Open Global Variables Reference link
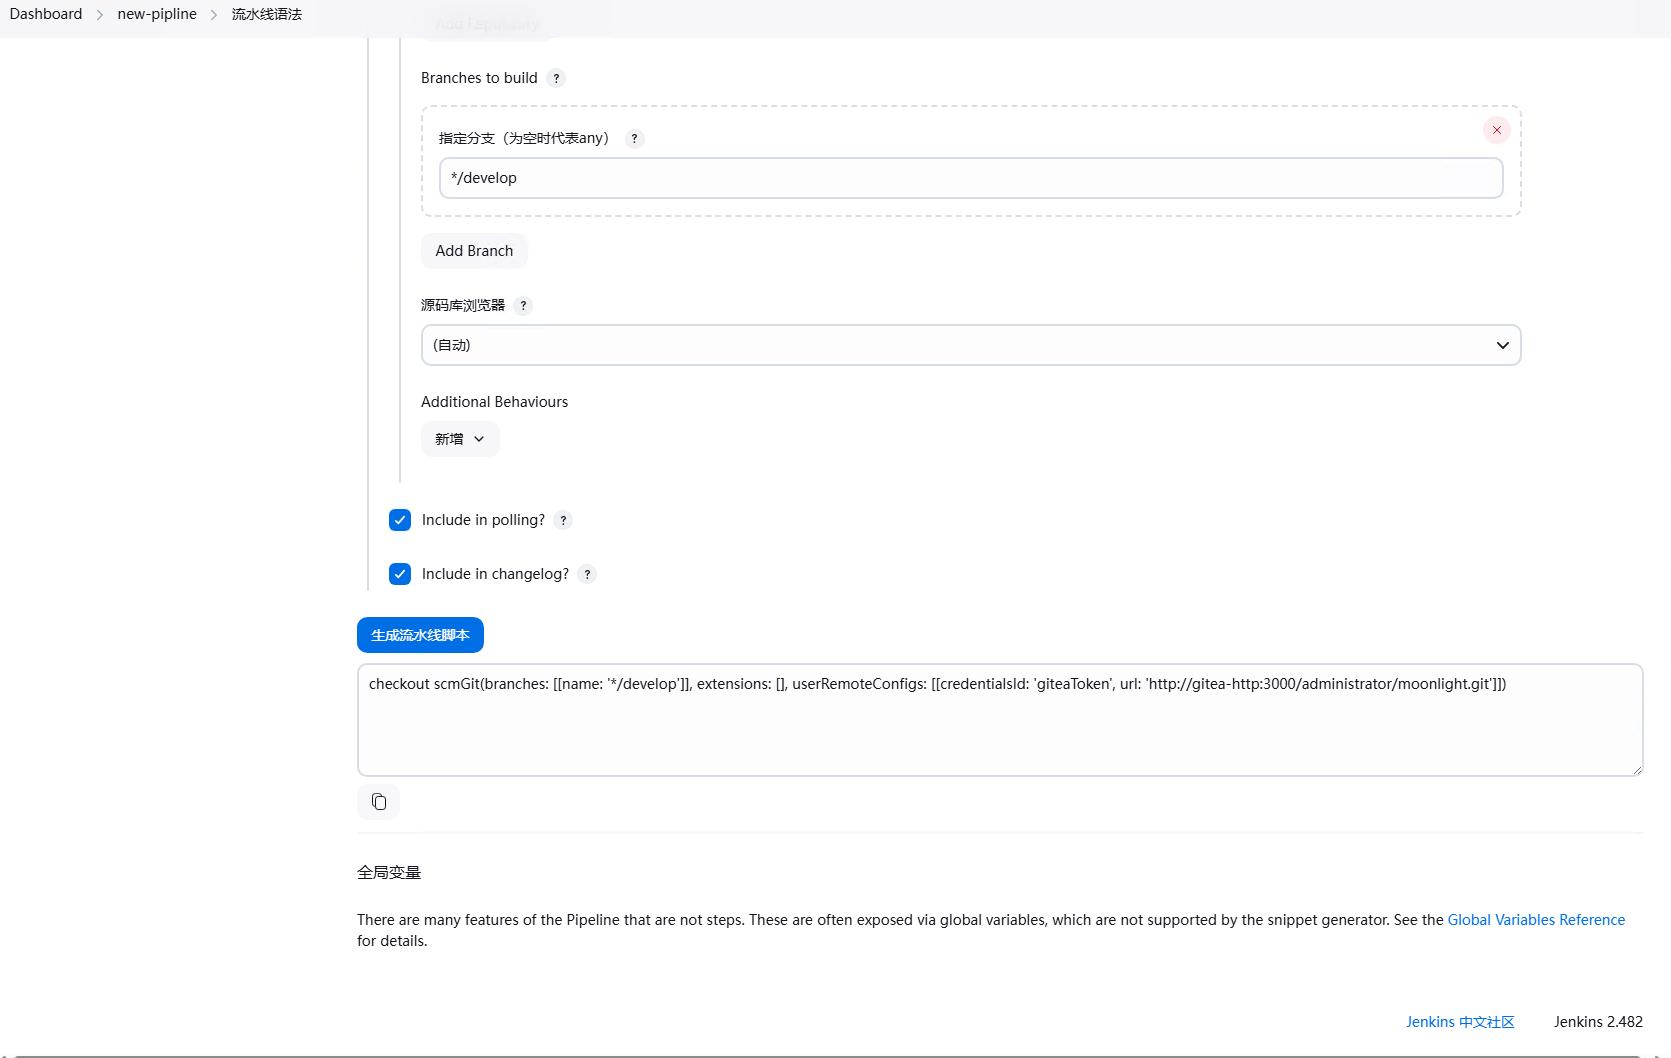Image resolution: width=1671 pixels, height=1058 pixels. pos(1536,920)
